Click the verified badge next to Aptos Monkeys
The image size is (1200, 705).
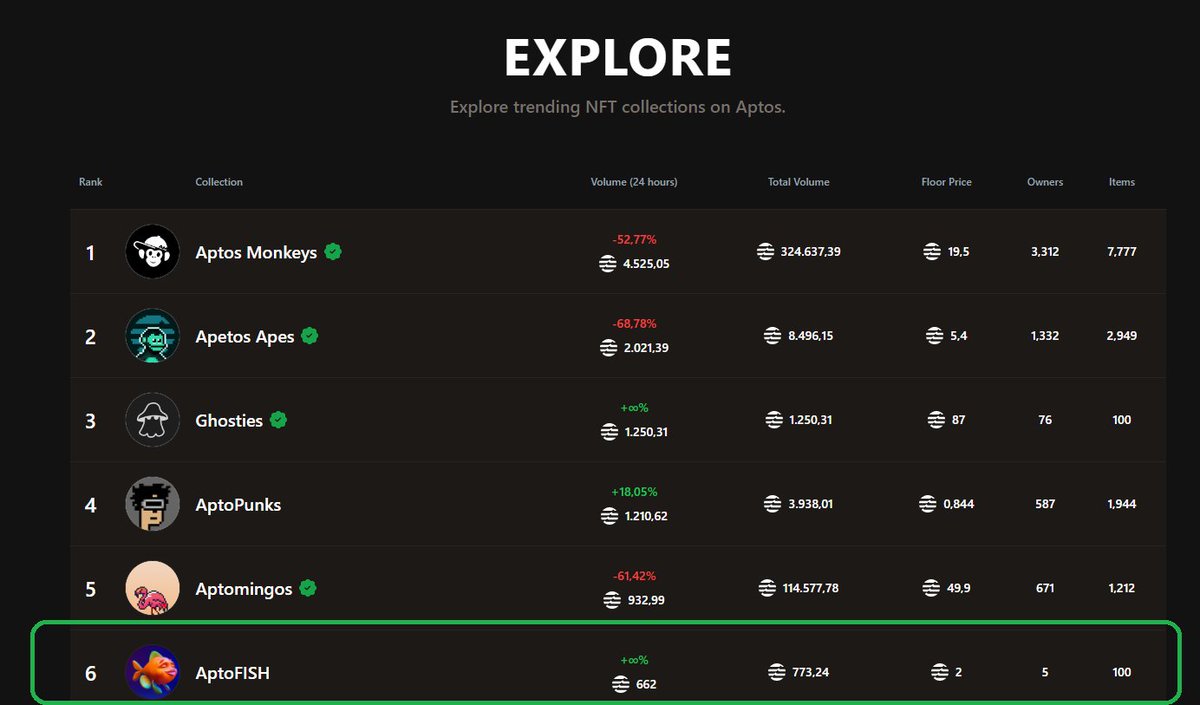[x=333, y=252]
